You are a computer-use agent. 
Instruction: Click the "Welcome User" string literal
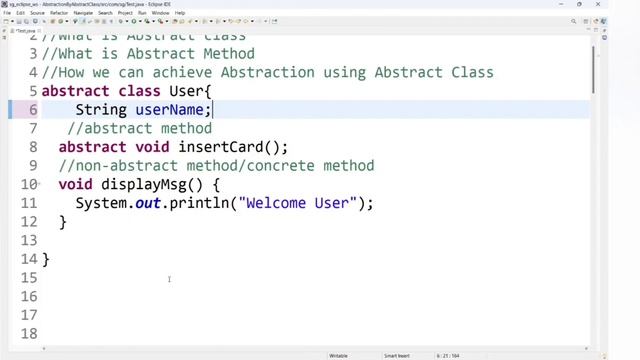tap(298, 203)
